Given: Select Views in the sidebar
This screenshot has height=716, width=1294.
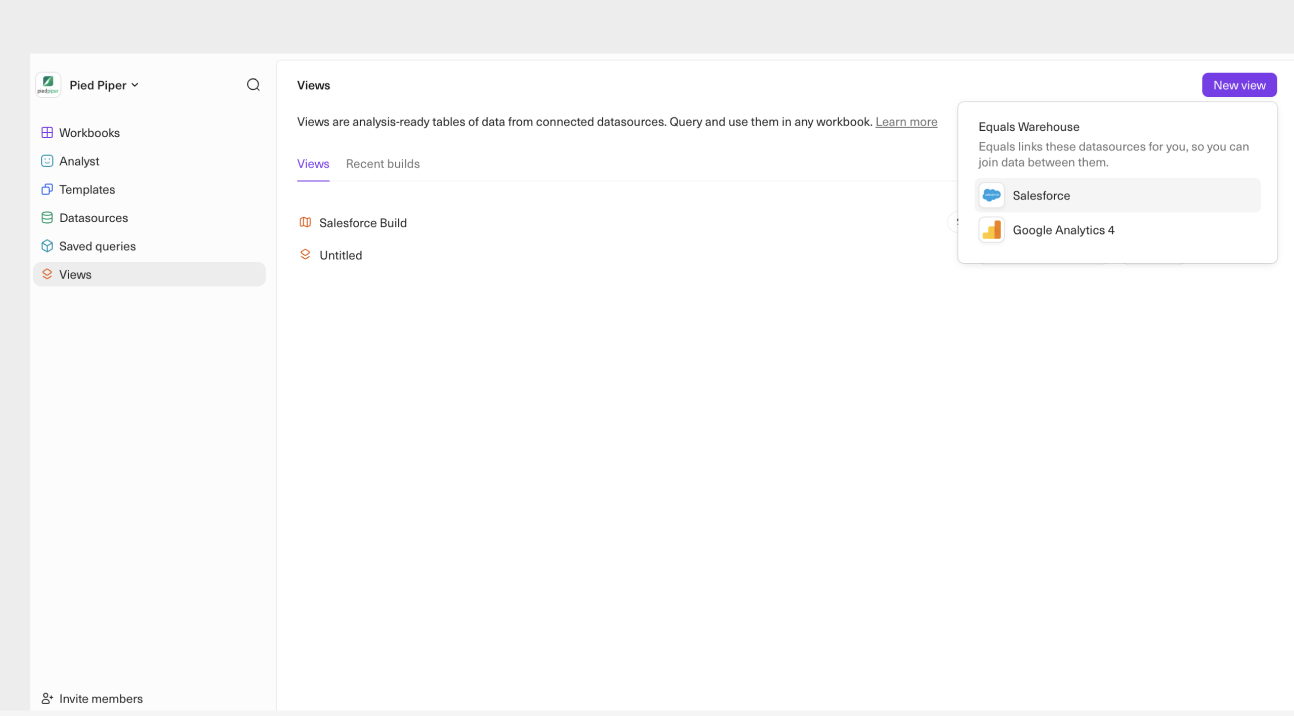Looking at the screenshot, I should tap(149, 274).
